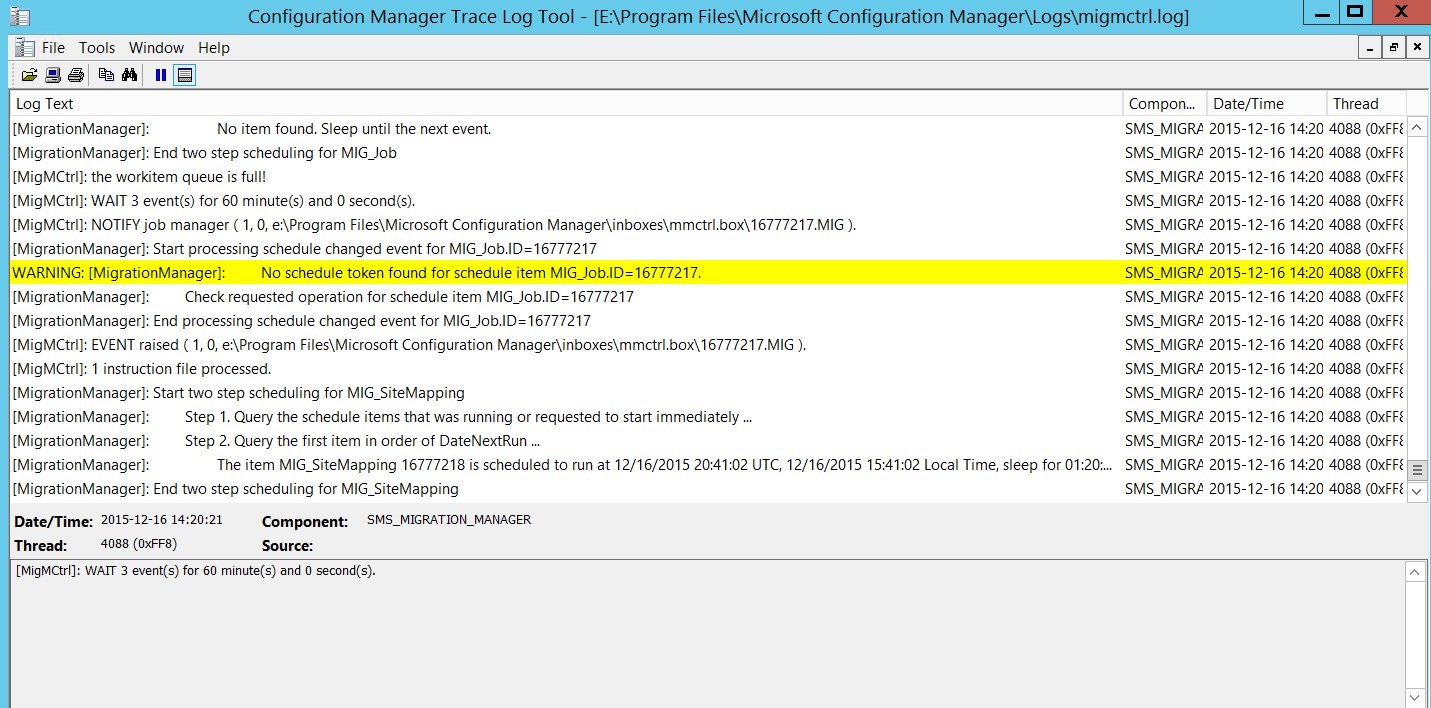1431x708 pixels.
Task: Copy the selected entry using the copy icon
Action: (105, 74)
